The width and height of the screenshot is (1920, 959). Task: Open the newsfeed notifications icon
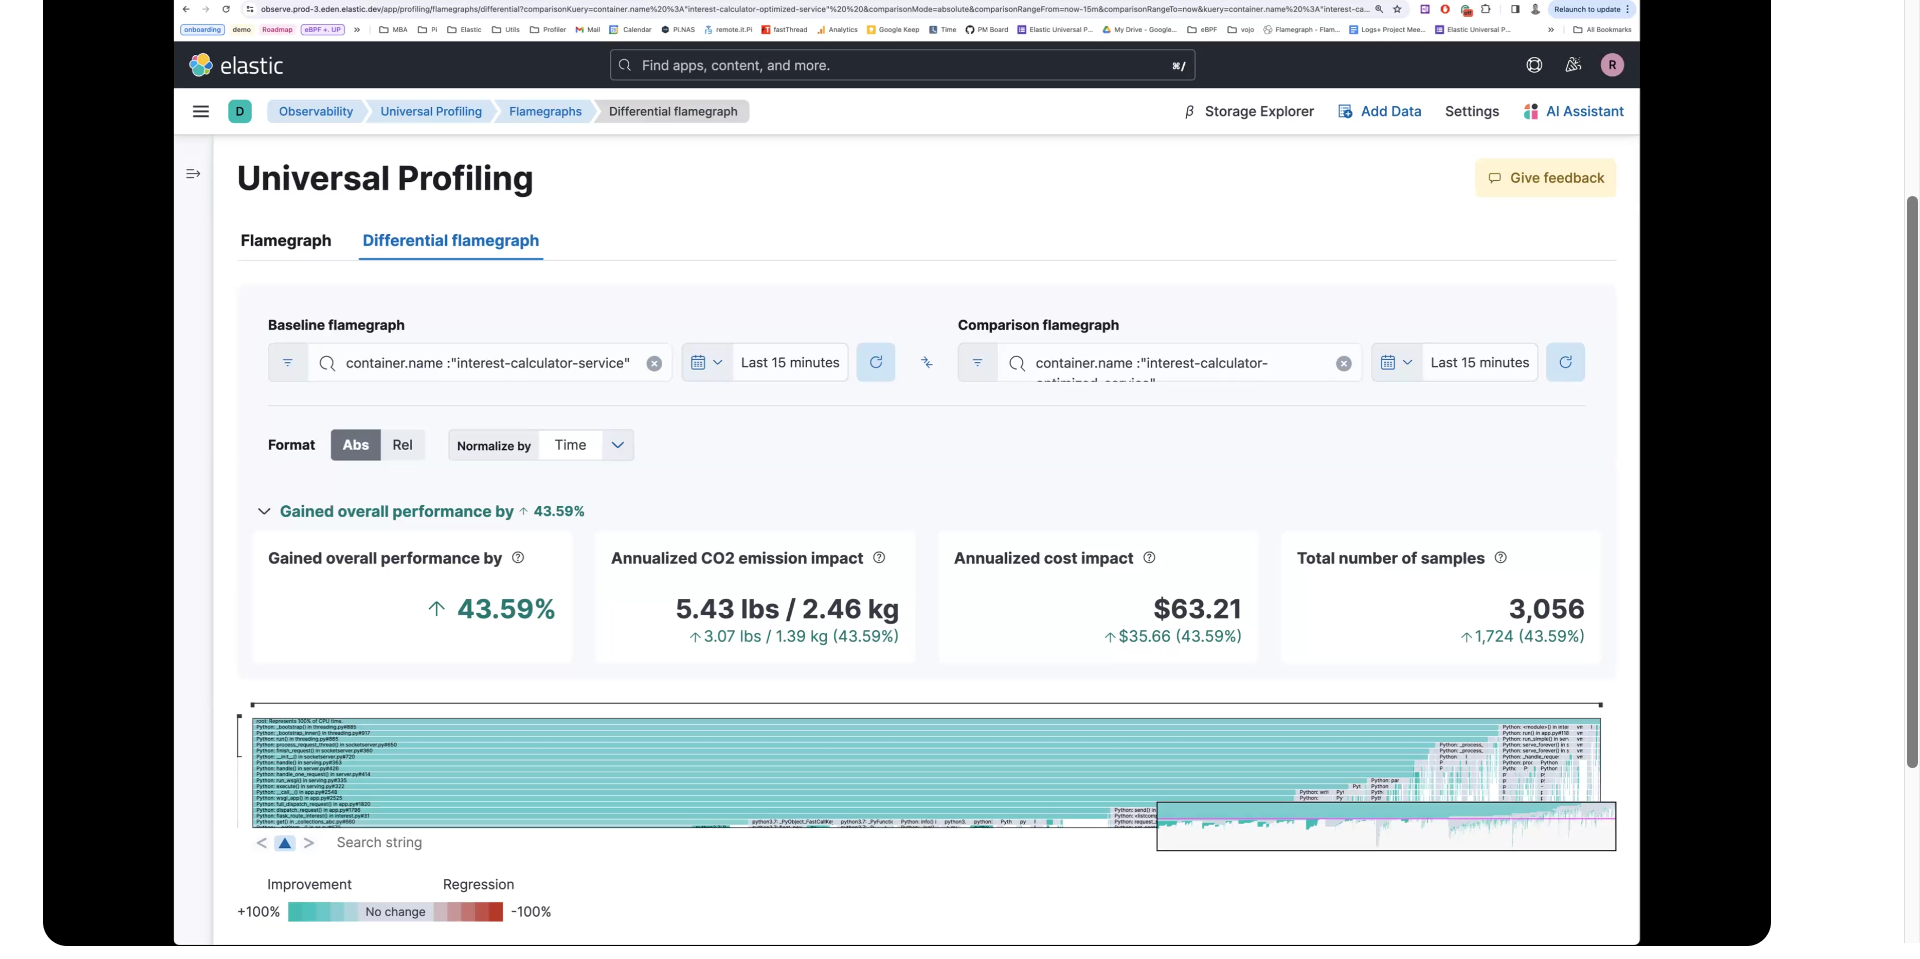pyautogui.click(x=1573, y=65)
